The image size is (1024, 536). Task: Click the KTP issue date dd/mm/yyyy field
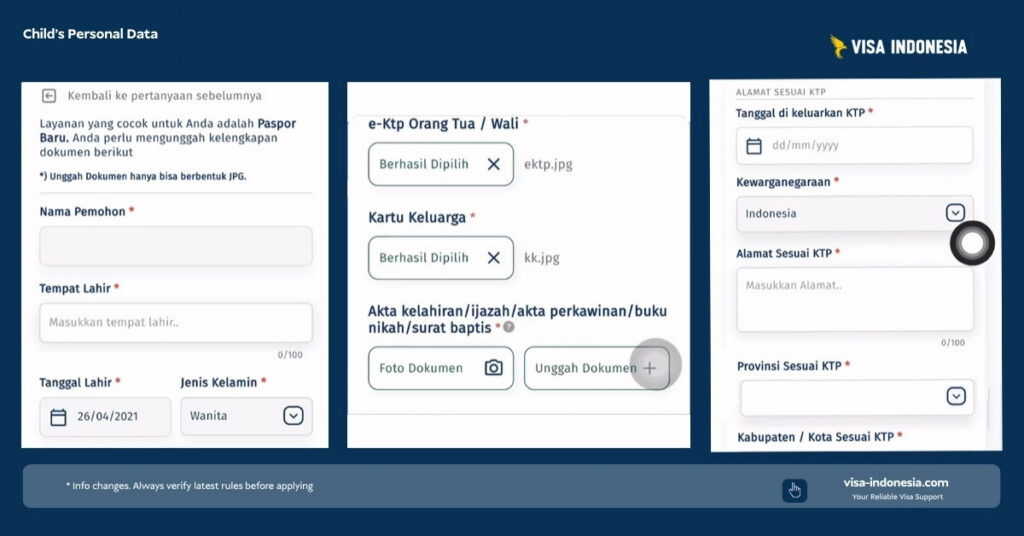tap(854, 145)
